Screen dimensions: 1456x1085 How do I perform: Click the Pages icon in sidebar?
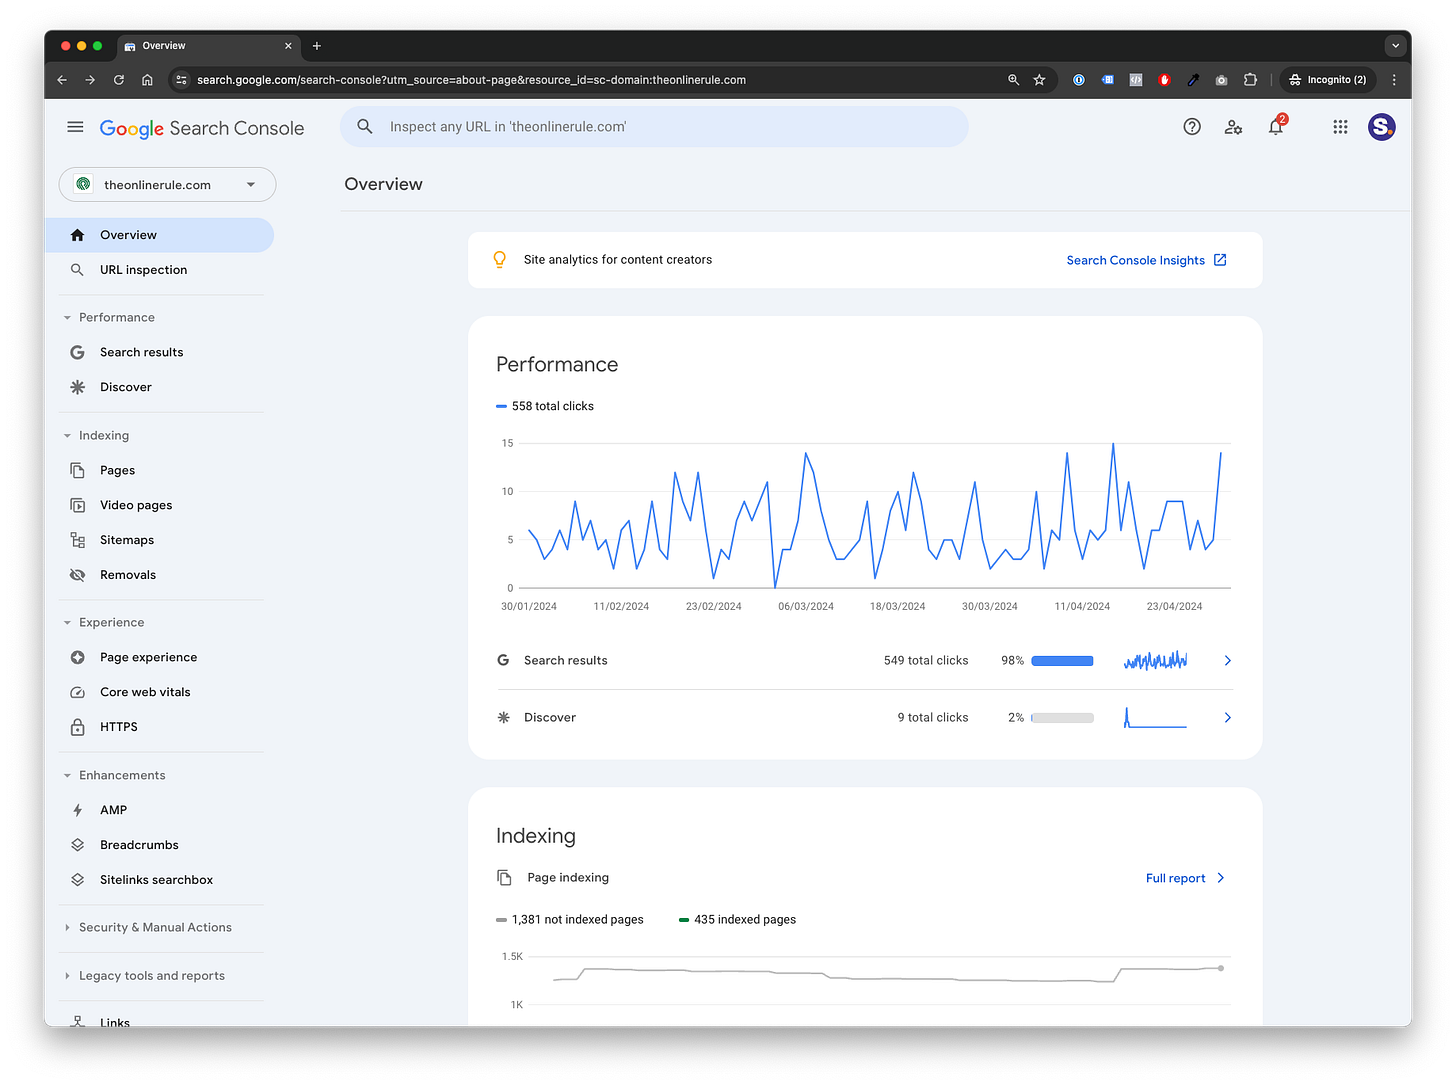77,470
